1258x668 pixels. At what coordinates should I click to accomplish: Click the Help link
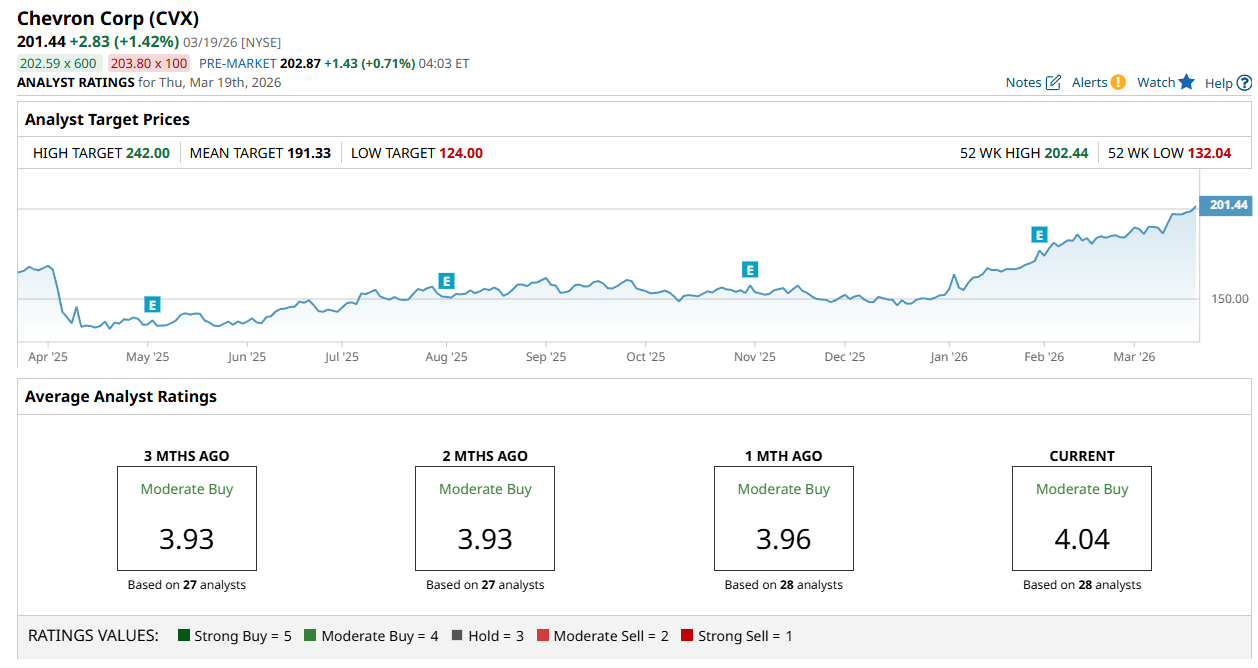[1219, 83]
